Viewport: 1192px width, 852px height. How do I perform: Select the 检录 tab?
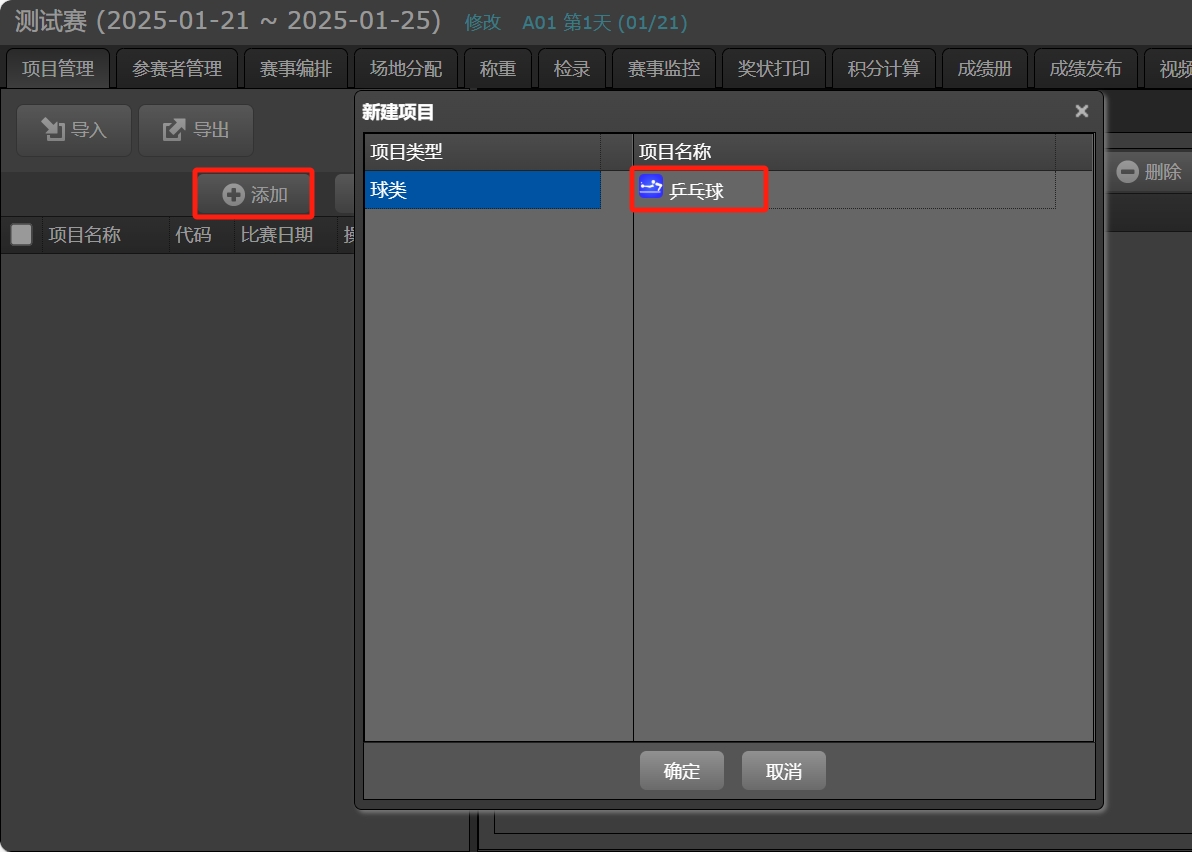[x=571, y=68]
